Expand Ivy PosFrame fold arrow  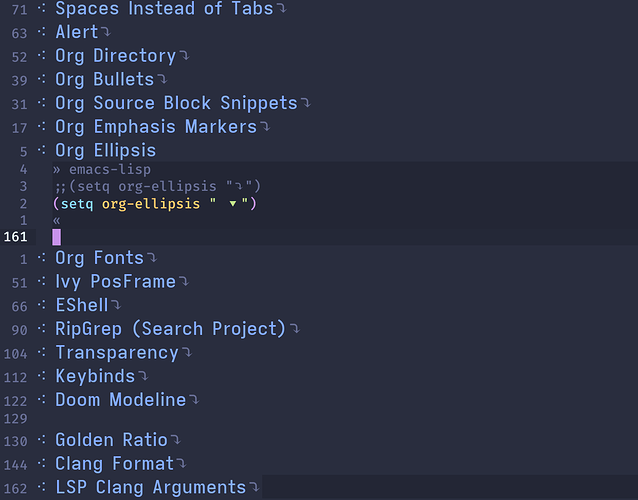[184, 282]
